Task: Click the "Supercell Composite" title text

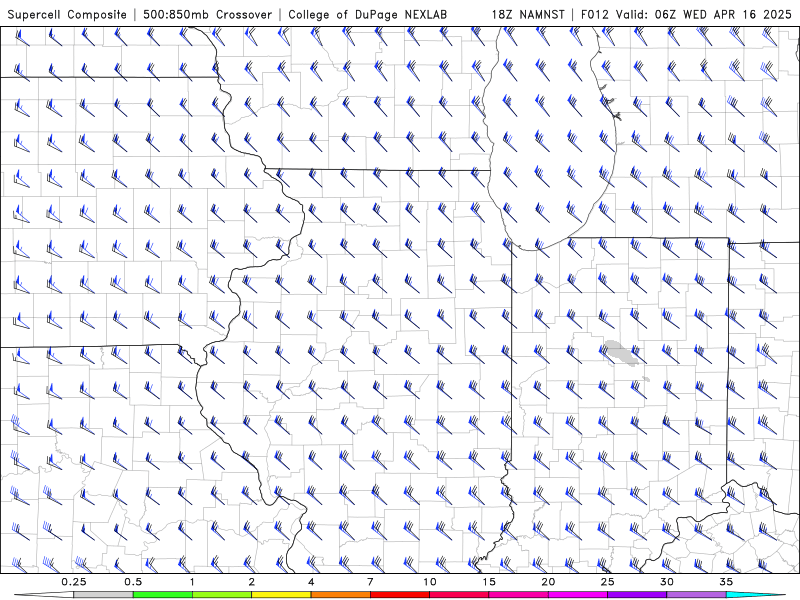Action: pos(67,14)
